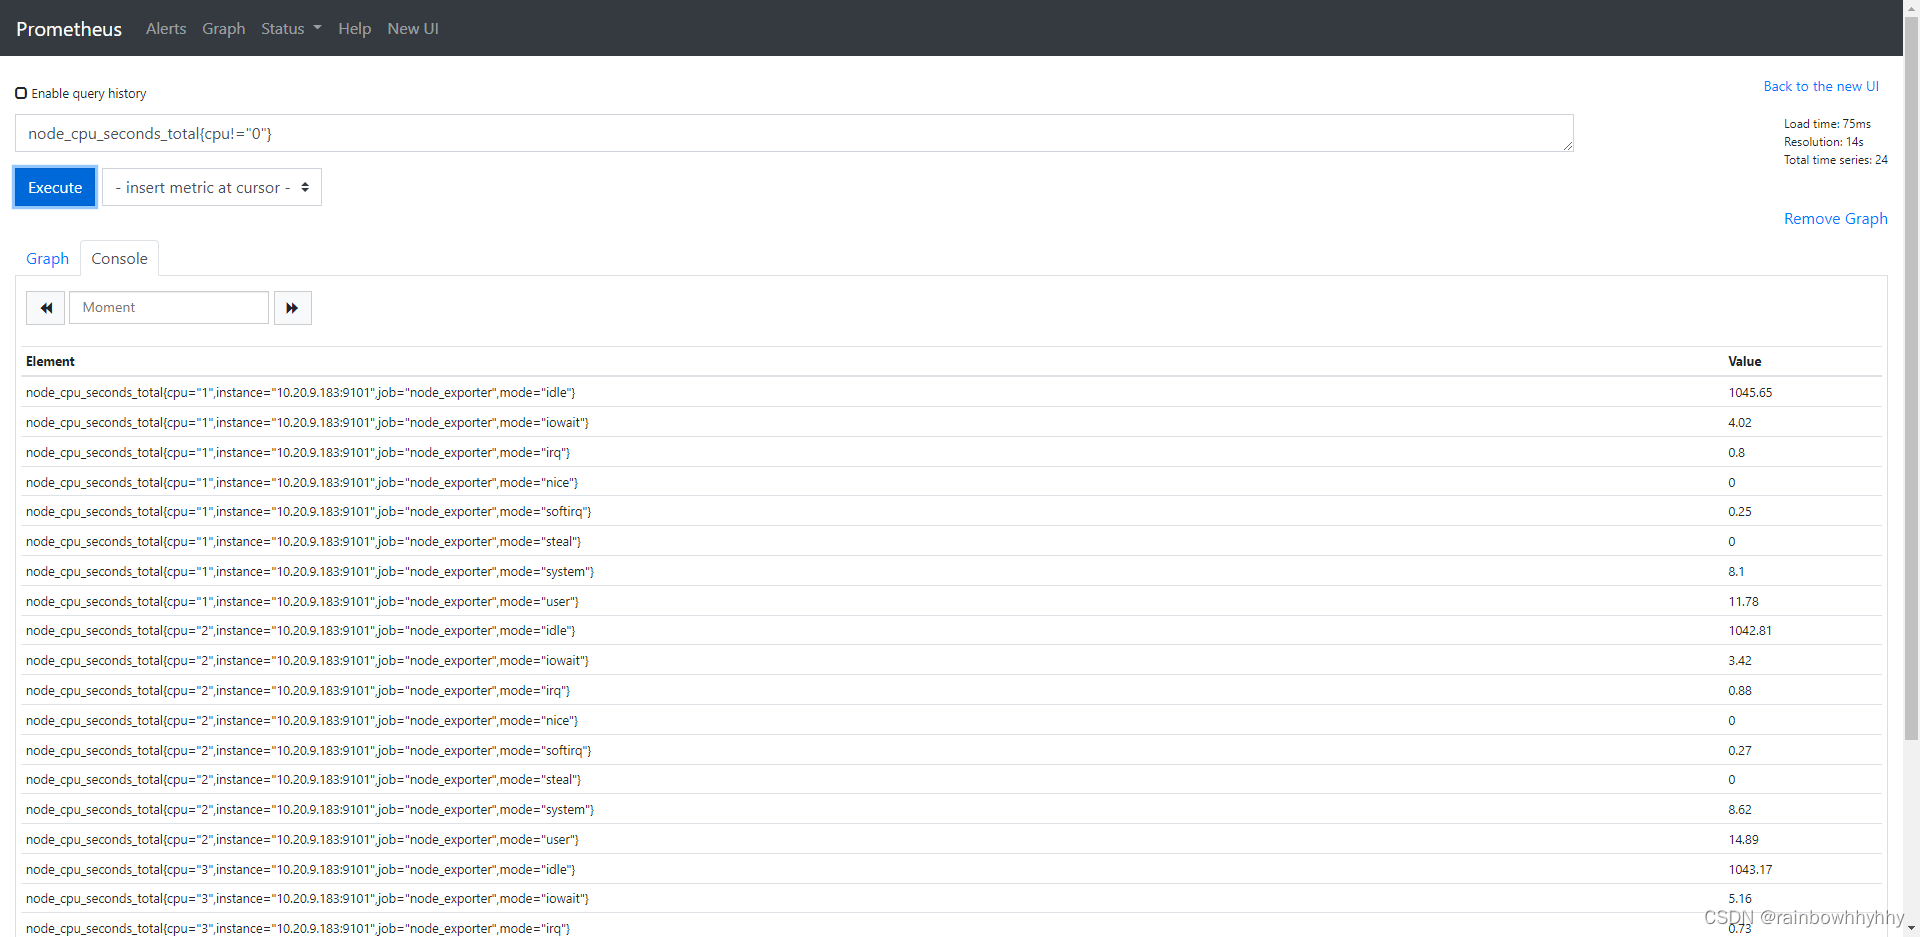Click the value 1043.17
This screenshot has width=1920, height=937.
click(x=1750, y=869)
